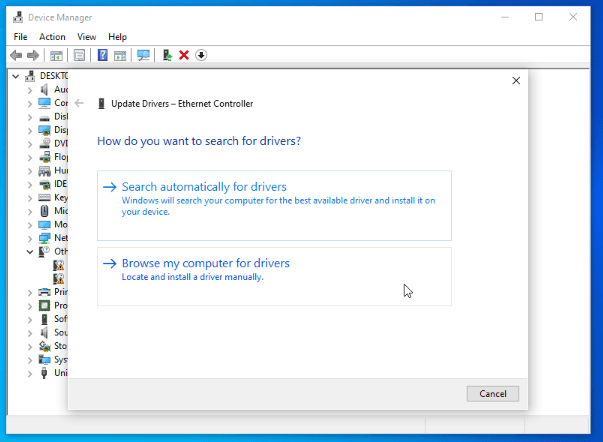Click the Update device driver toolbar icon
Viewport: 603px width, 442px height.
[167, 55]
